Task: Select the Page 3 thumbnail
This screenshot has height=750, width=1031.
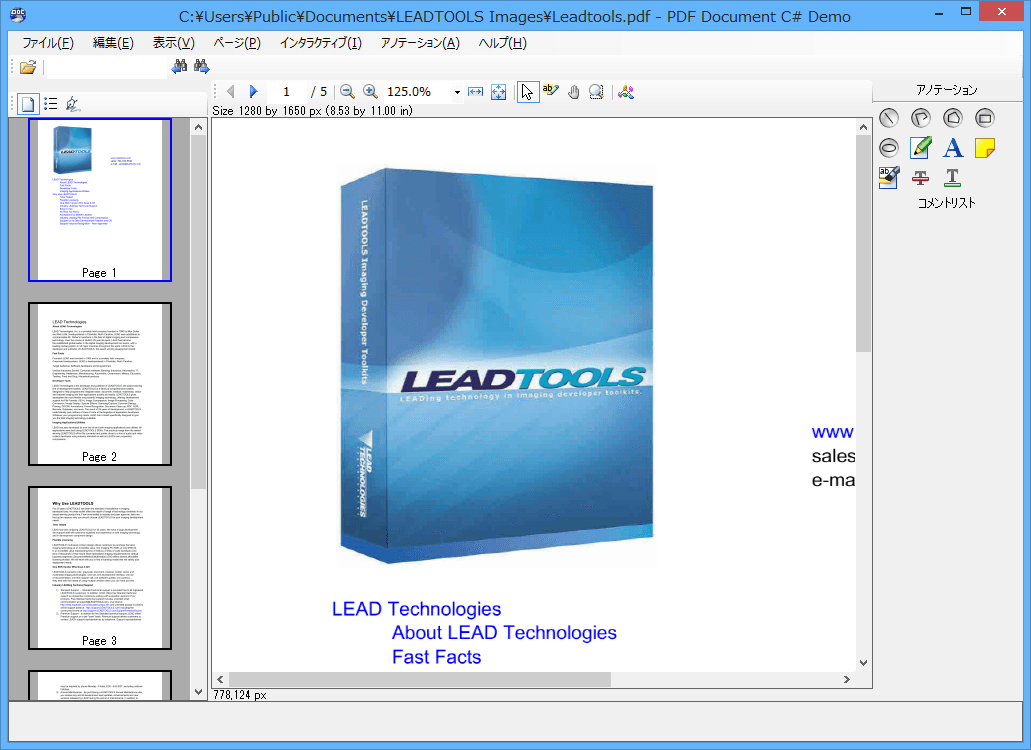Action: pyautogui.click(x=100, y=568)
